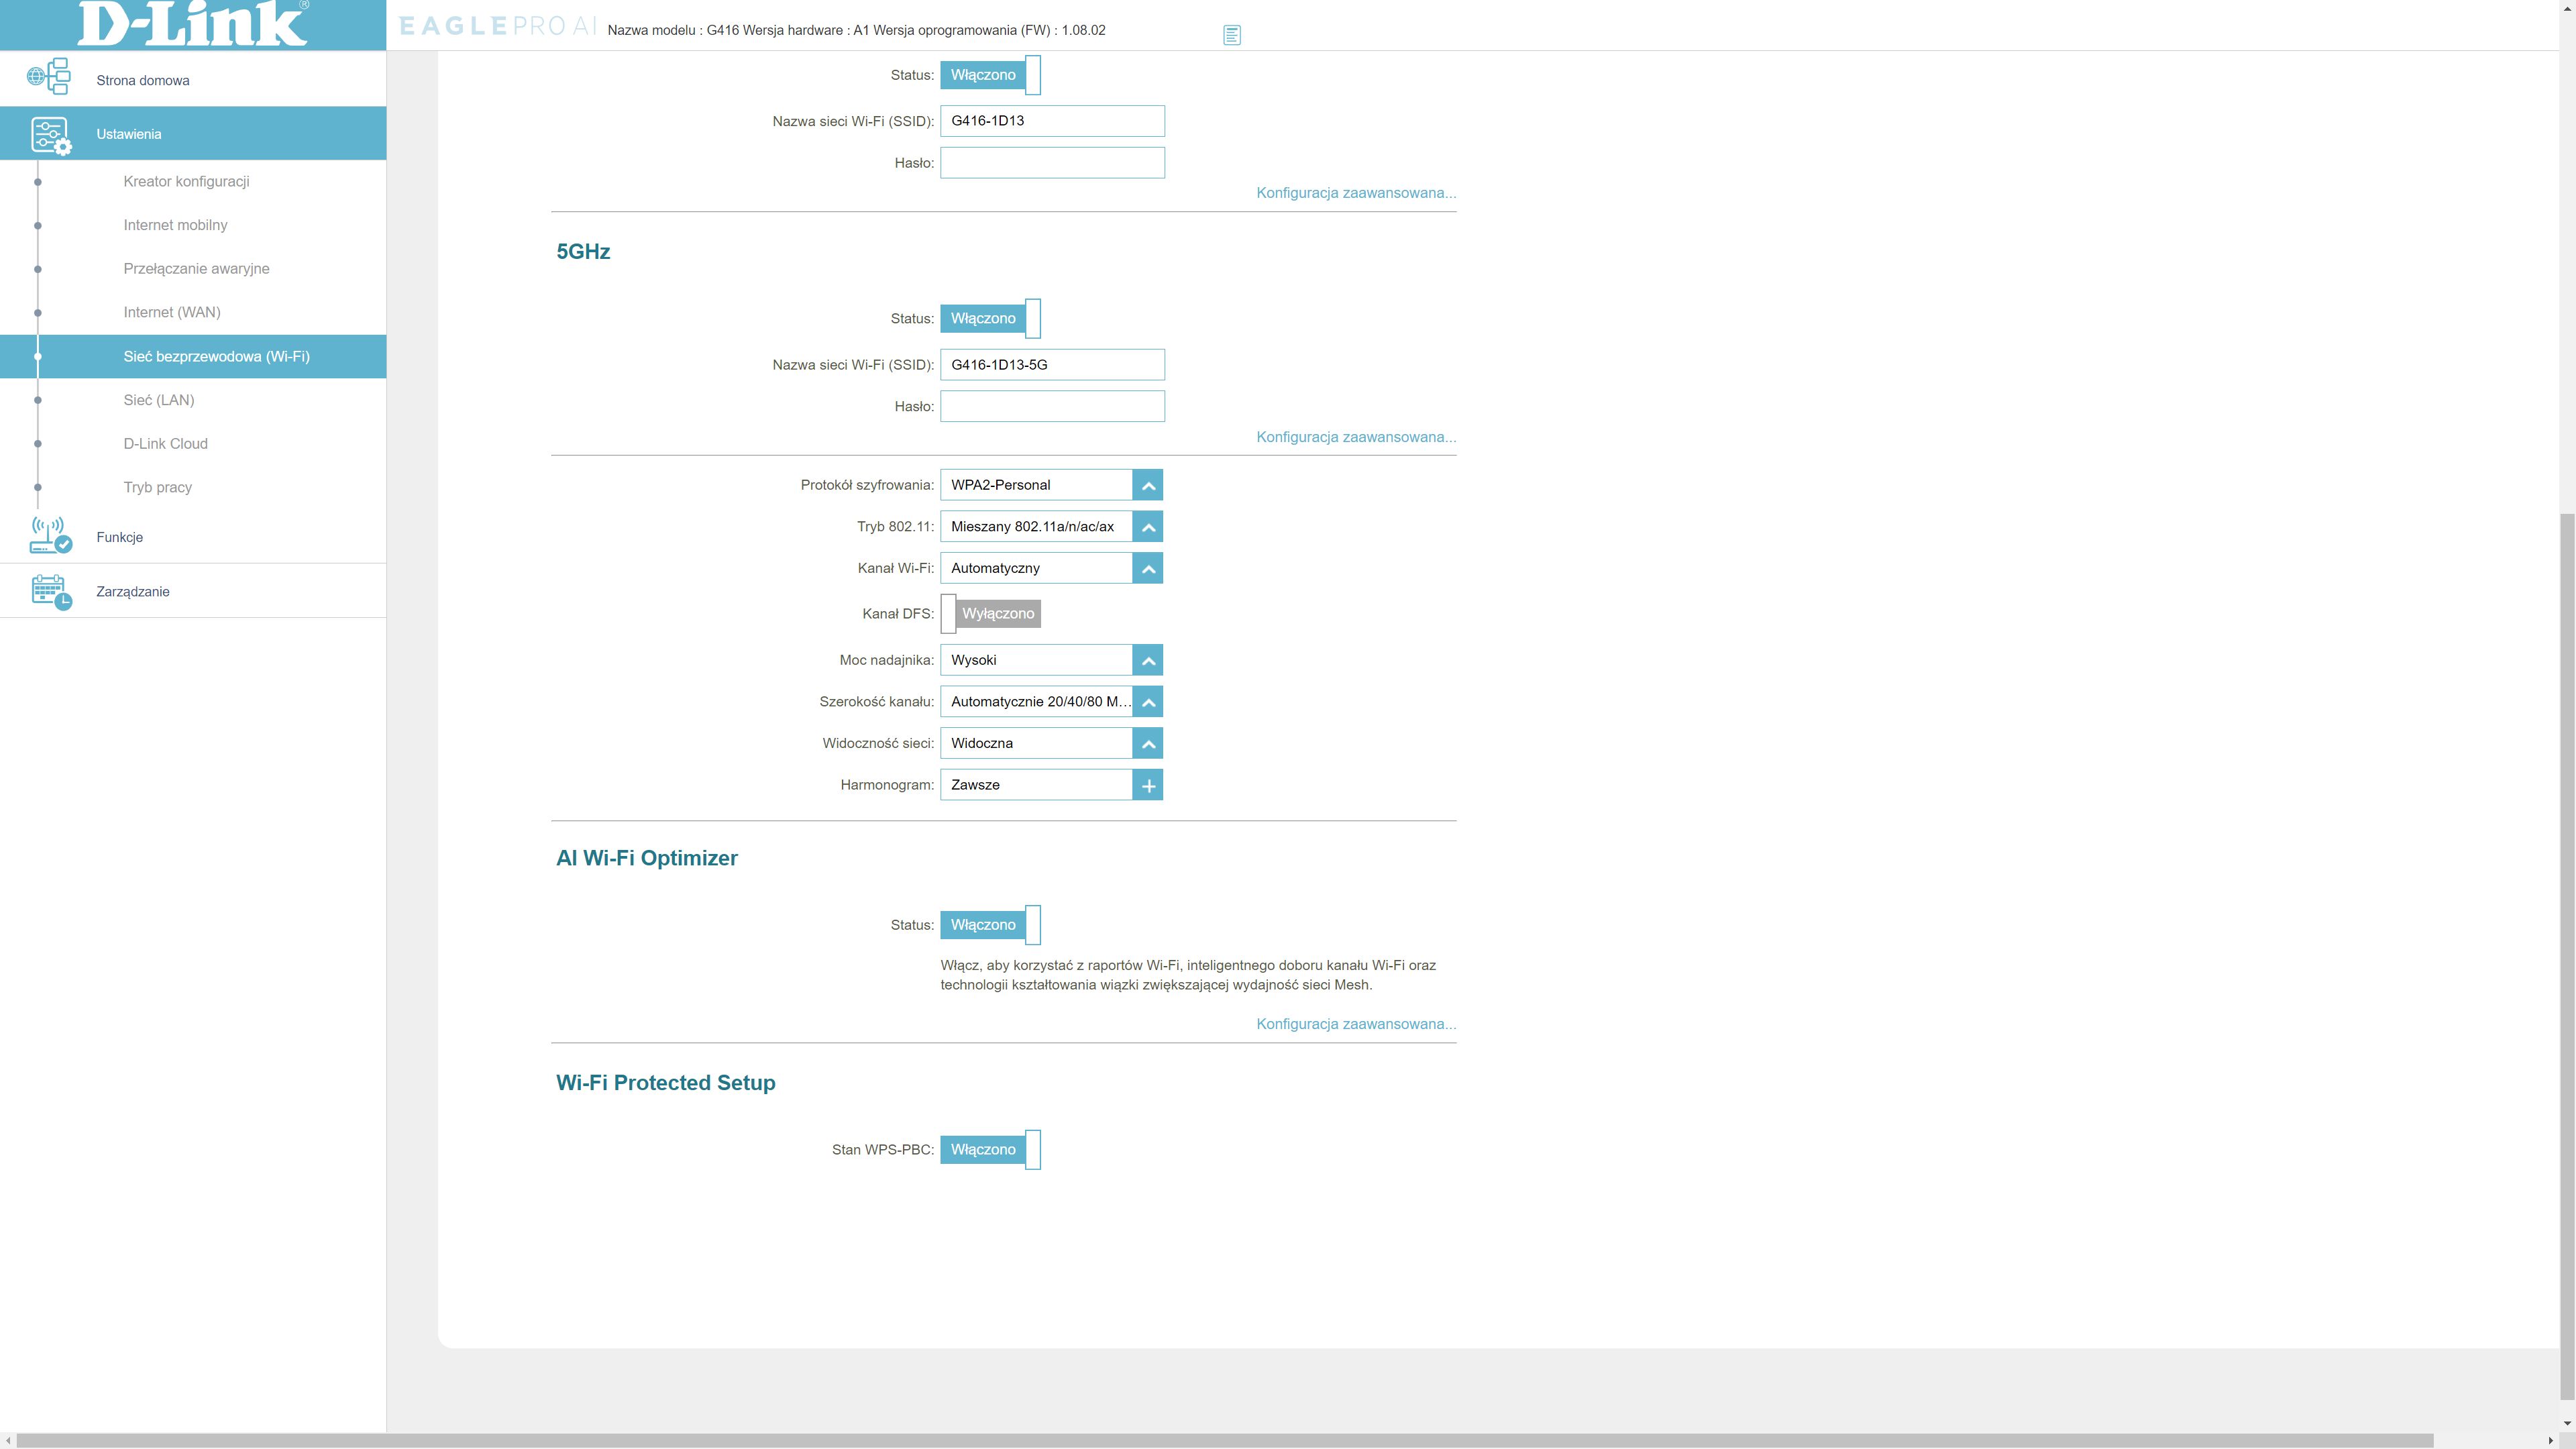2576x1449 pixels.
Task: Open Strona domowa menu item
Action: [193, 79]
